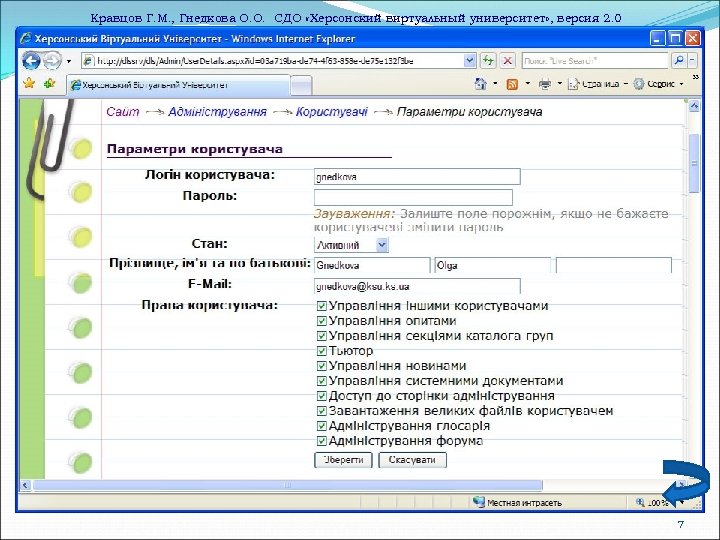Toggle Управління секціями каталога груп
The width and height of the screenshot is (720, 540).
[322, 336]
